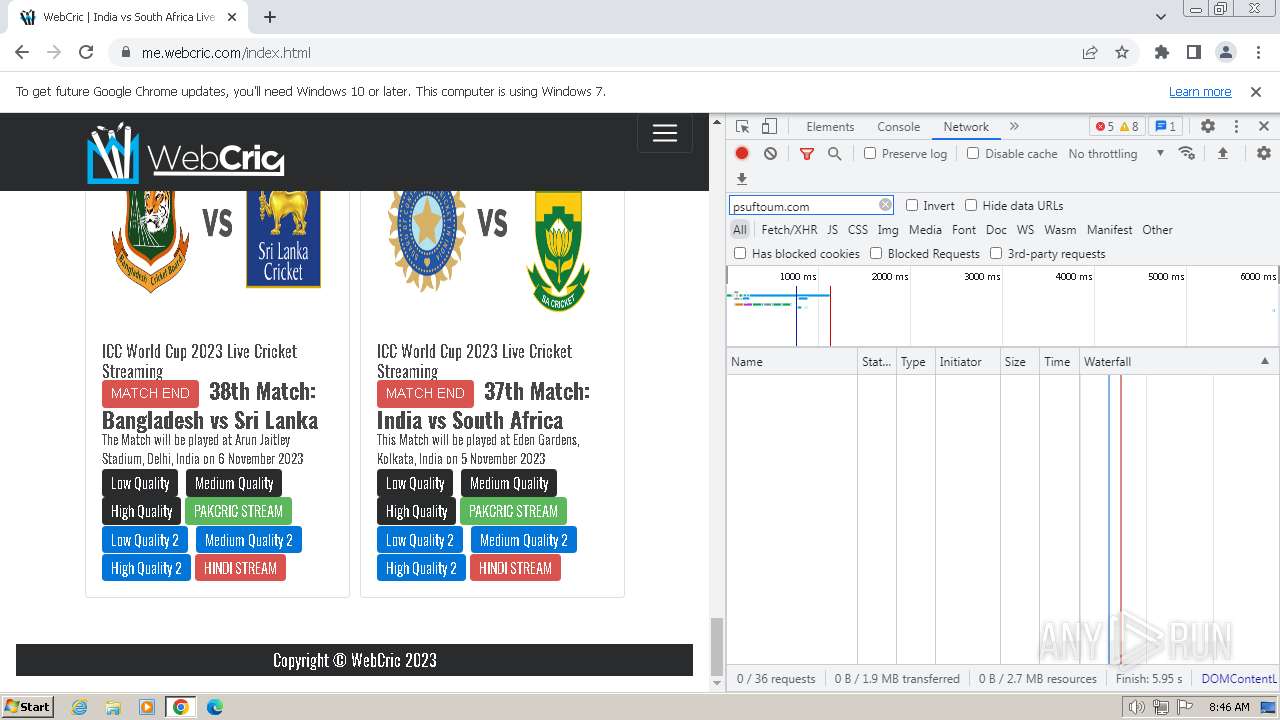
Task: Clear the network log
Action: tap(770, 153)
